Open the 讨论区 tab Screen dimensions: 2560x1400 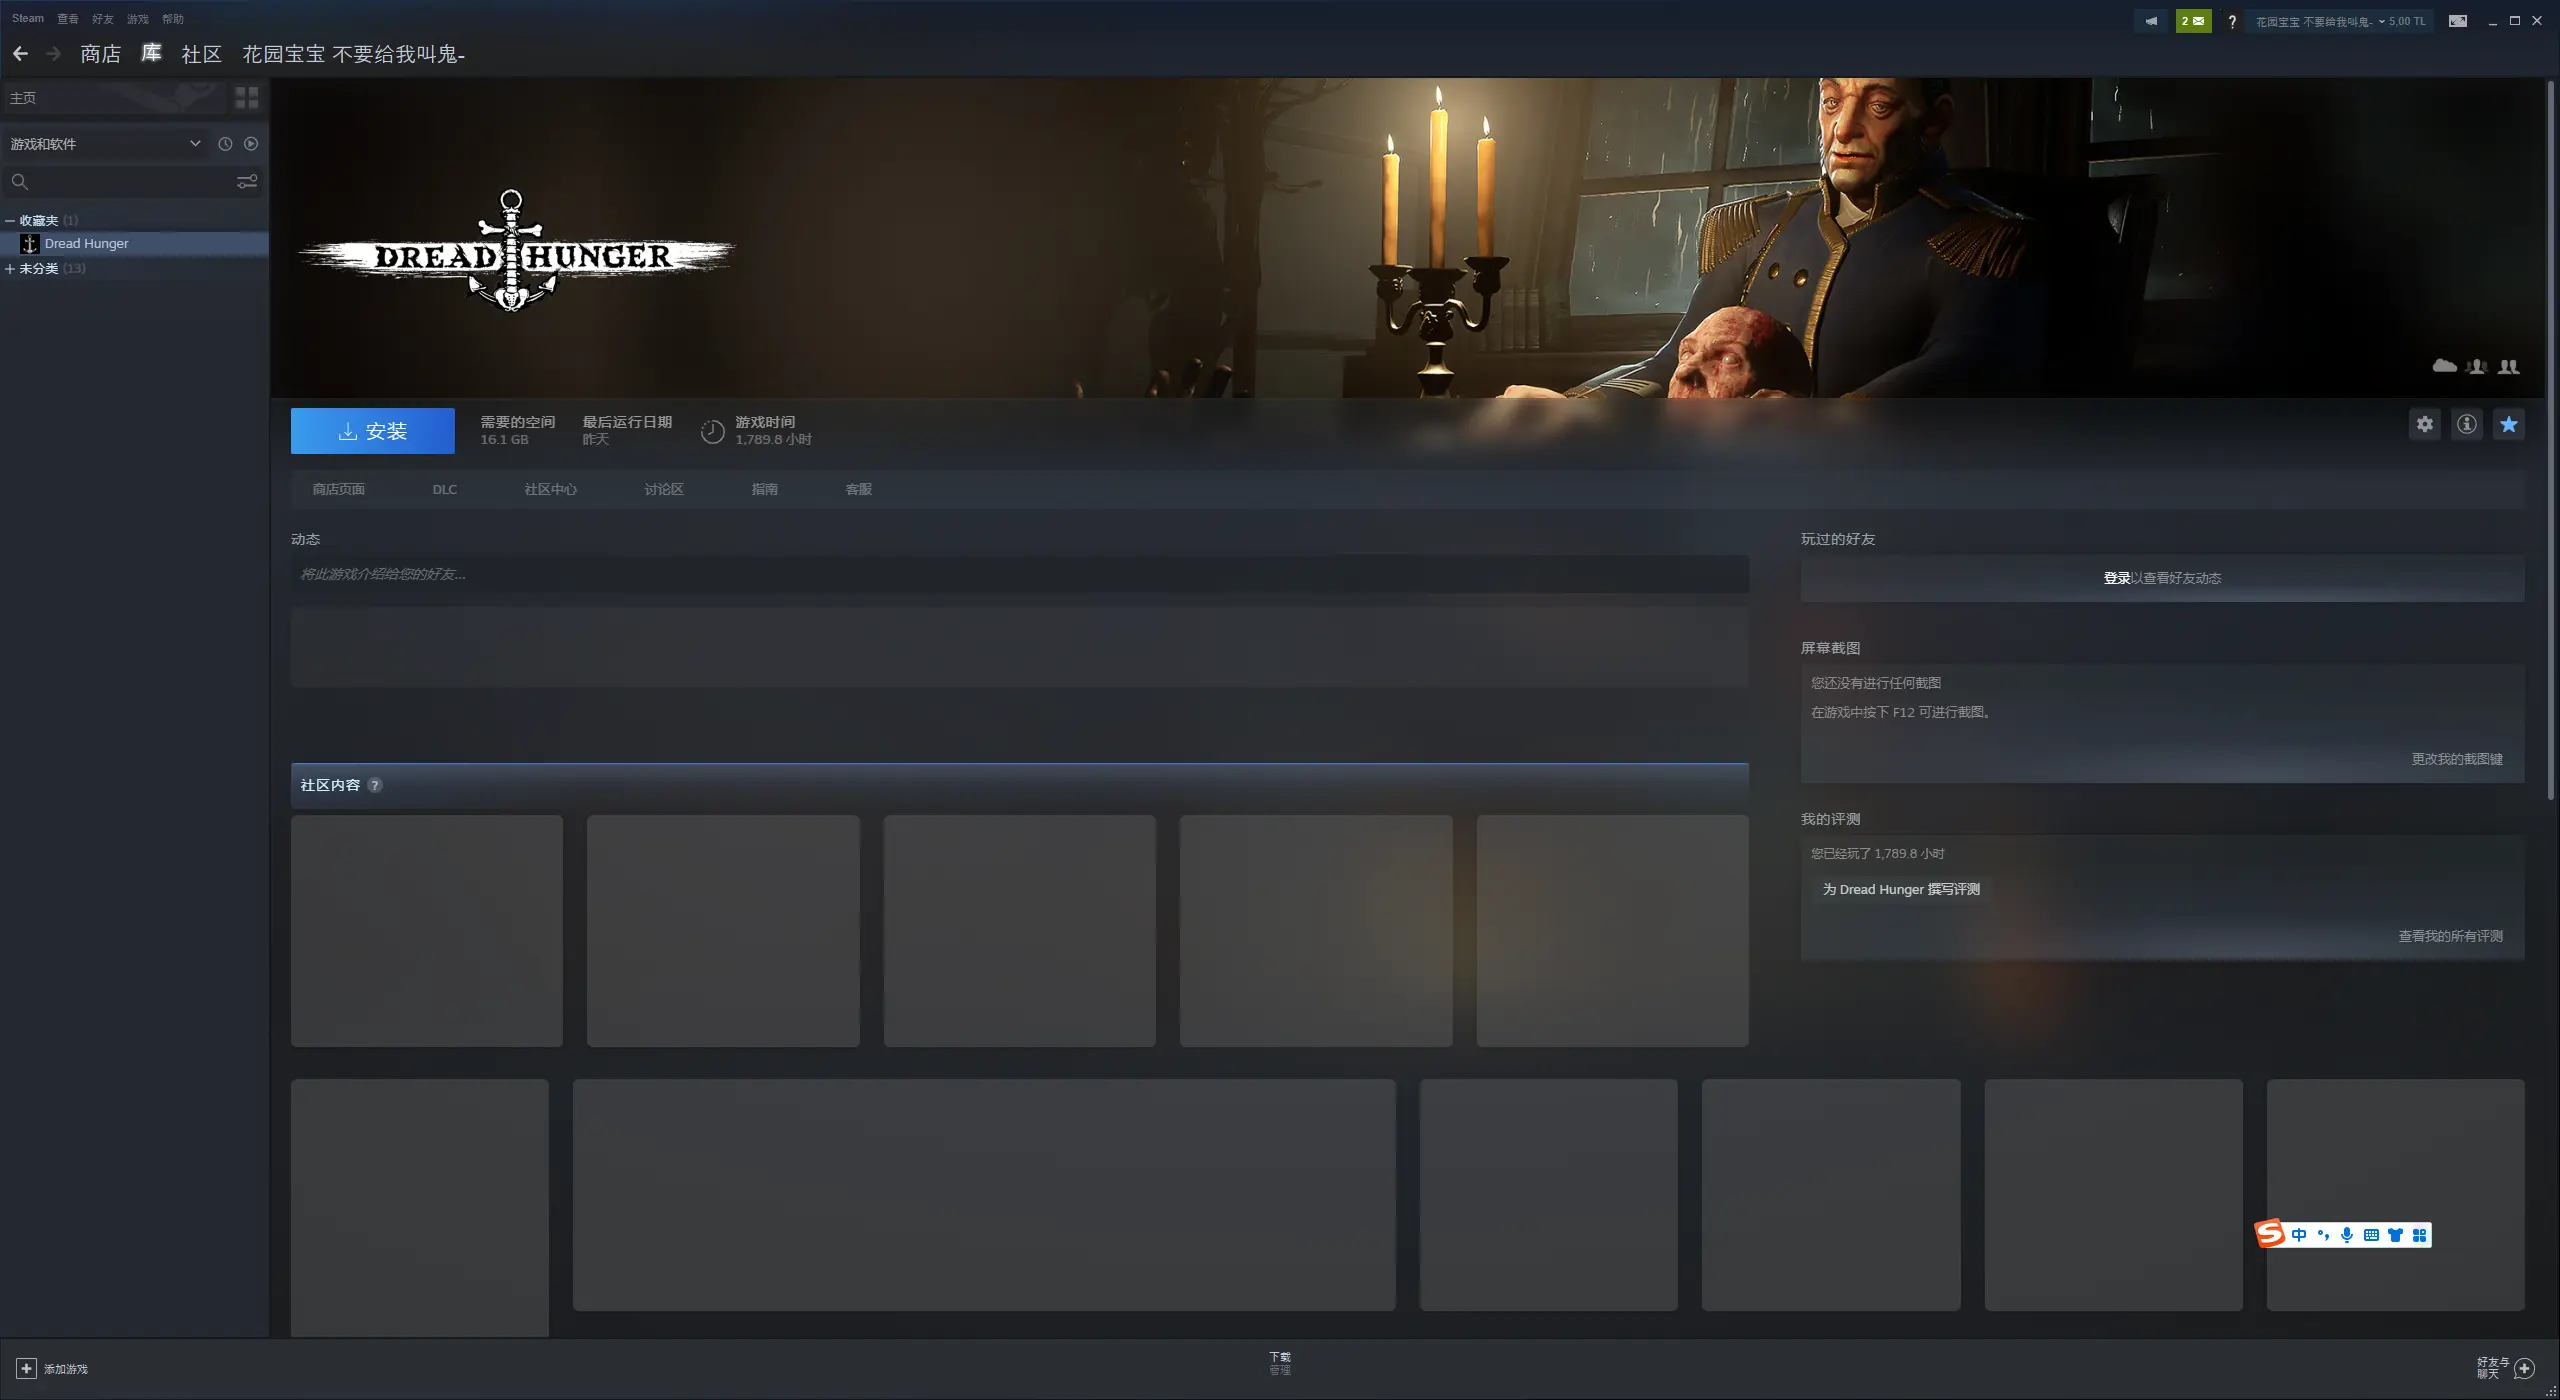click(664, 489)
